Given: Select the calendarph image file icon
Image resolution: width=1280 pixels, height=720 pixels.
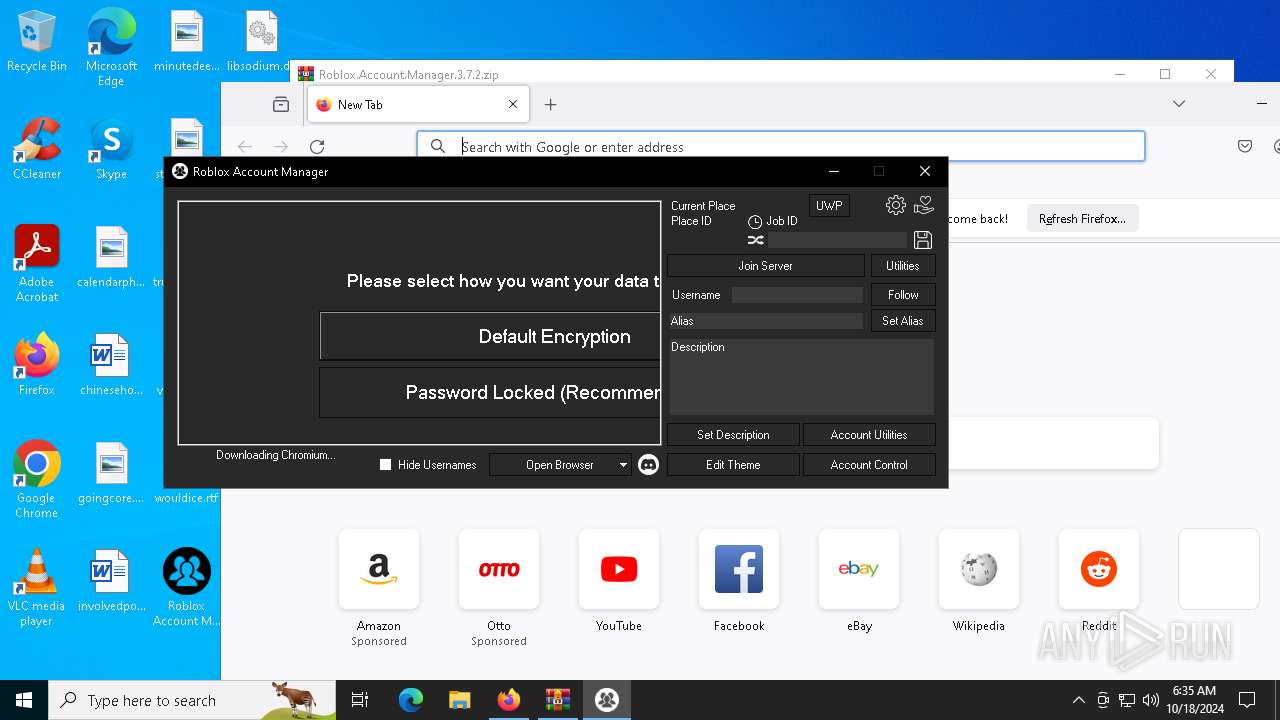Looking at the screenshot, I should [x=111, y=257].
